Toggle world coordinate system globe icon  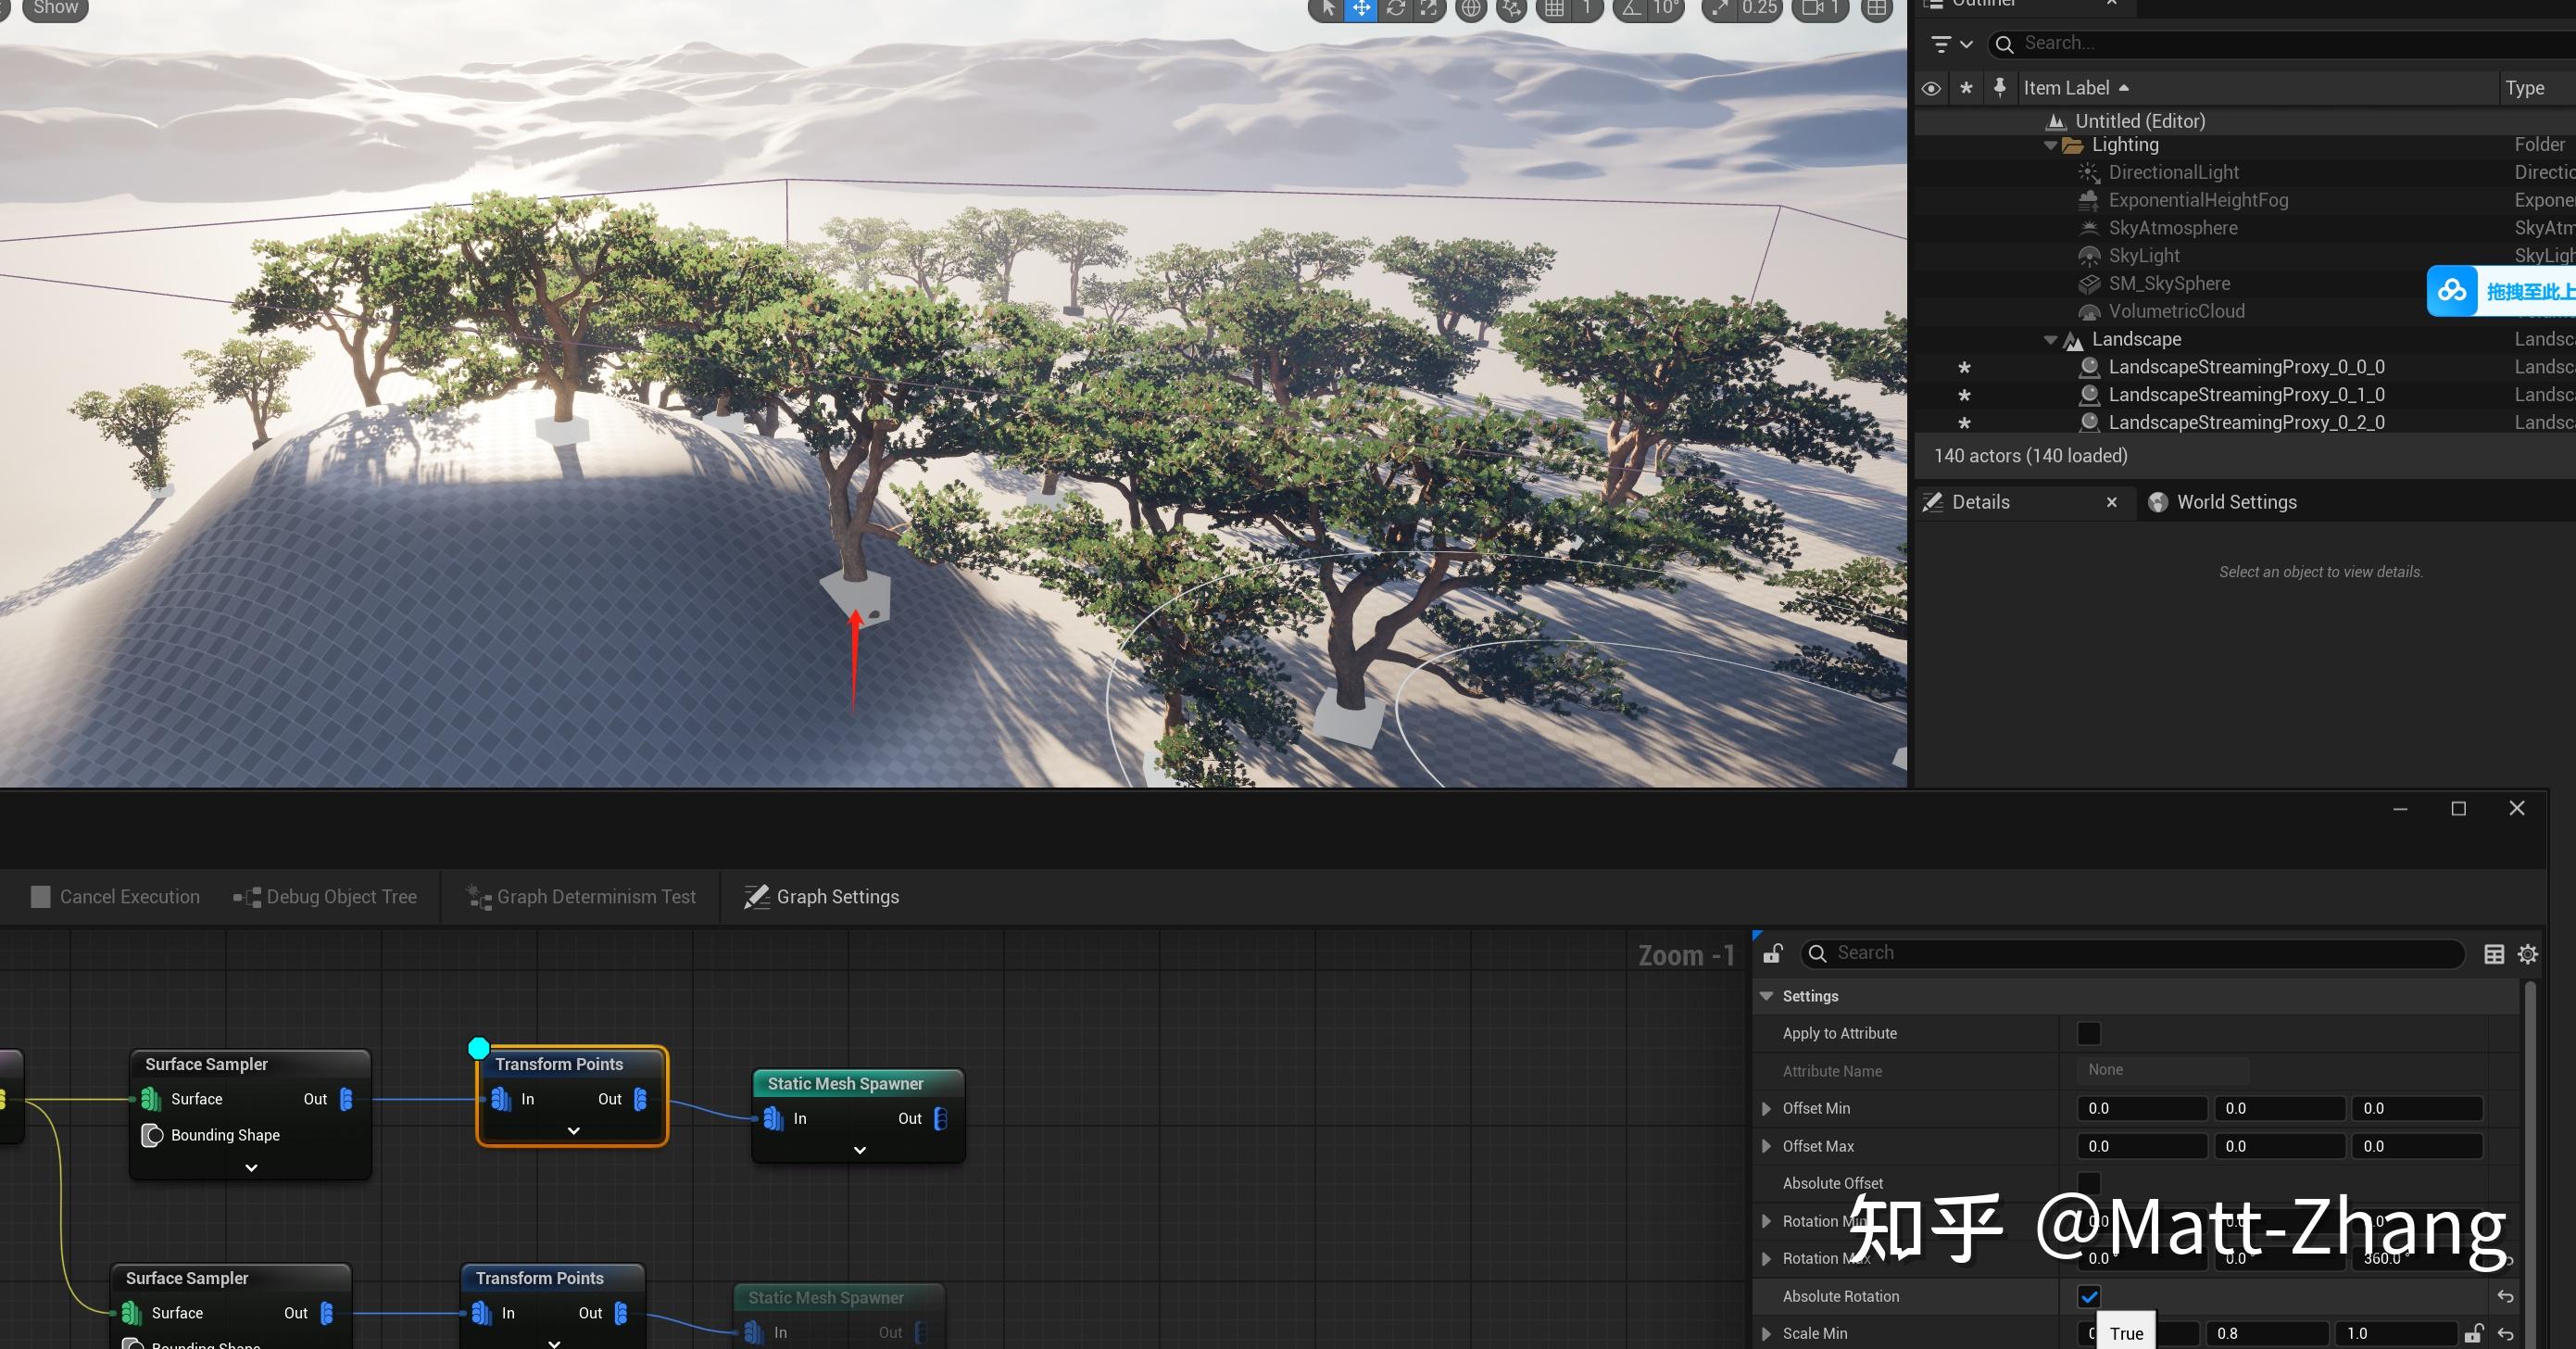(x=1470, y=9)
